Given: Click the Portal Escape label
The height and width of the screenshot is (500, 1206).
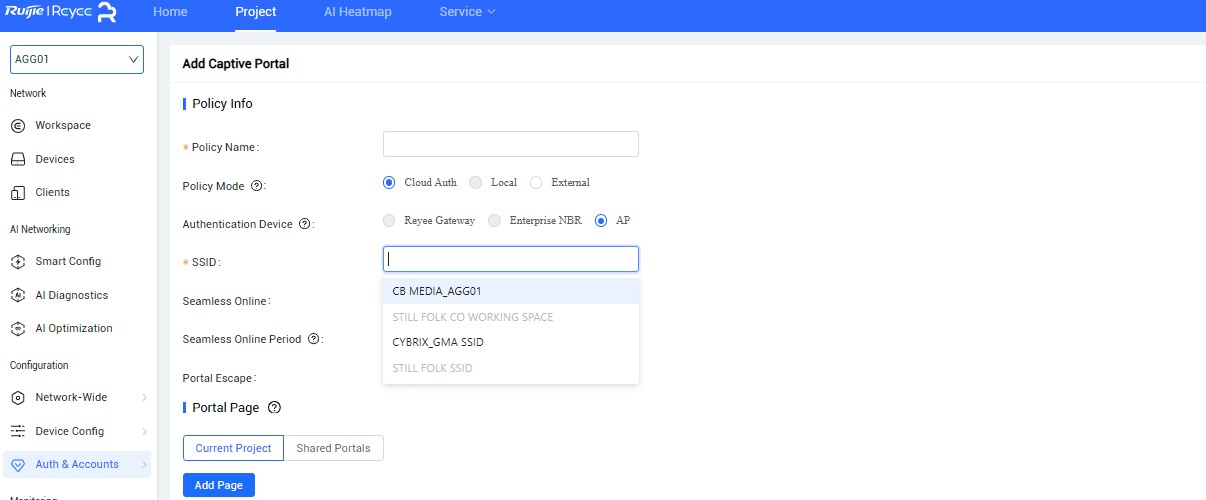Looking at the screenshot, I should tap(220, 378).
